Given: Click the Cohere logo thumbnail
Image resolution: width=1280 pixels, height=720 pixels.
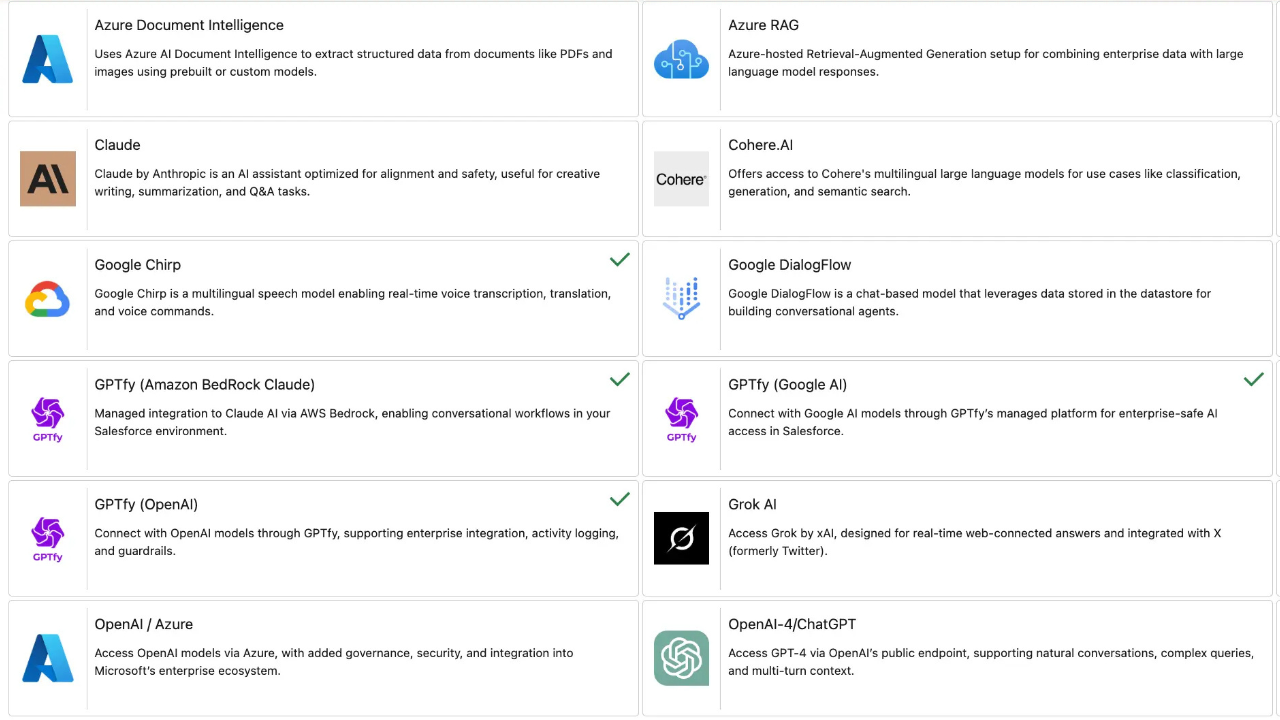Looking at the screenshot, I should [681, 179].
